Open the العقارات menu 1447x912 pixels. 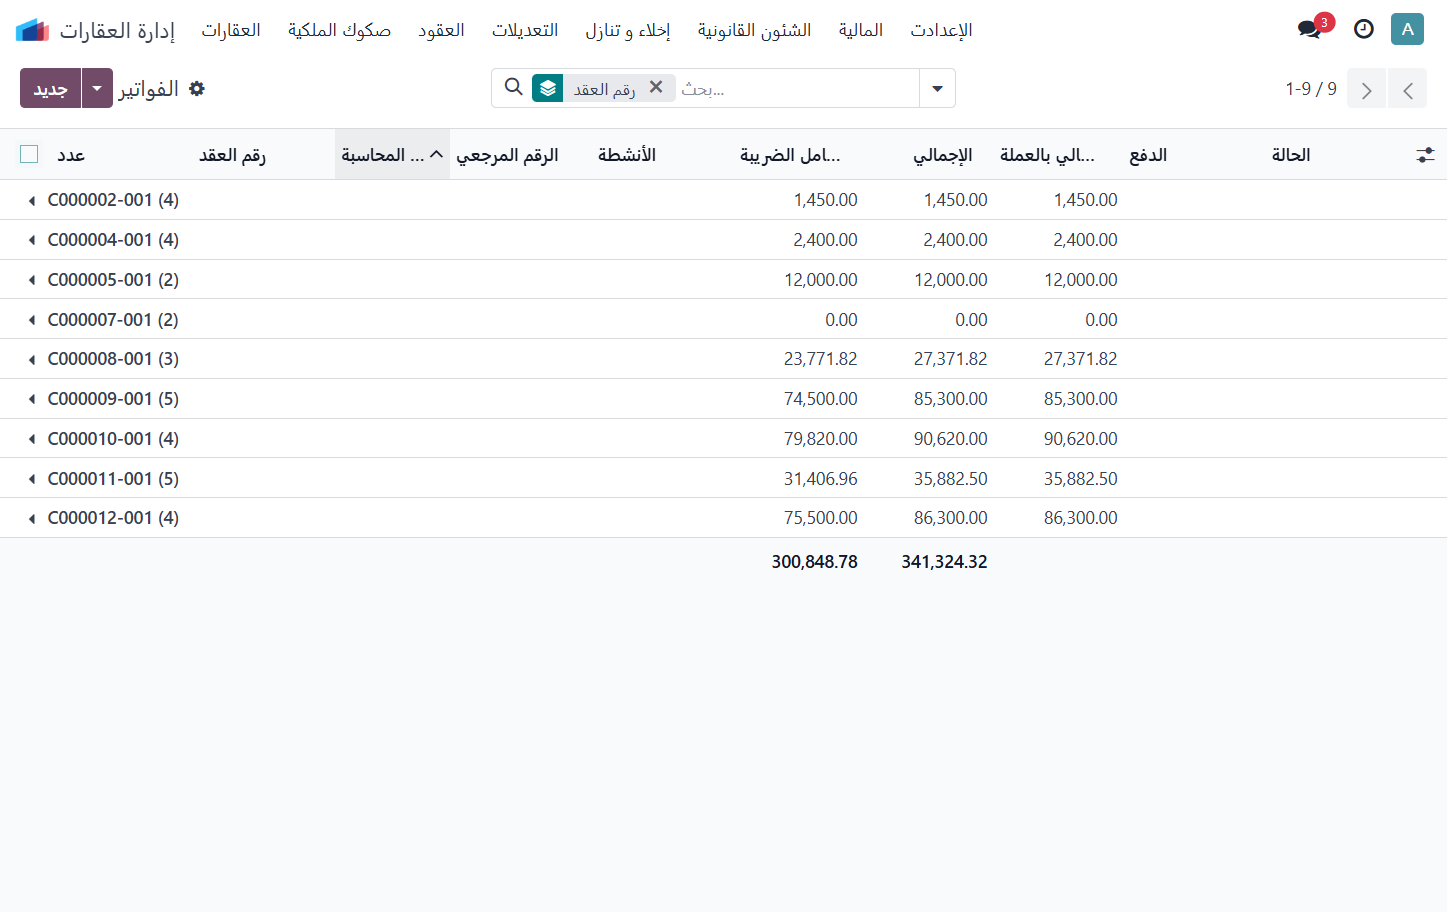click(x=231, y=30)
